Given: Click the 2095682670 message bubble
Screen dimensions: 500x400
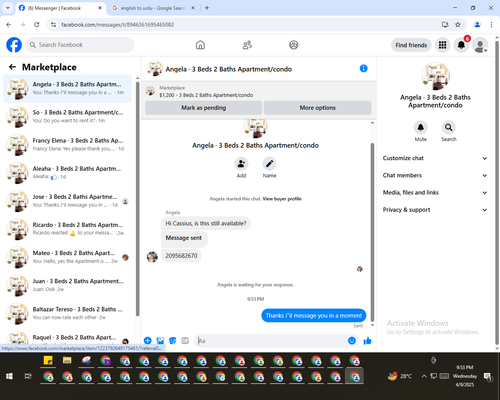Looking at the screenshot, I should 181,256.
